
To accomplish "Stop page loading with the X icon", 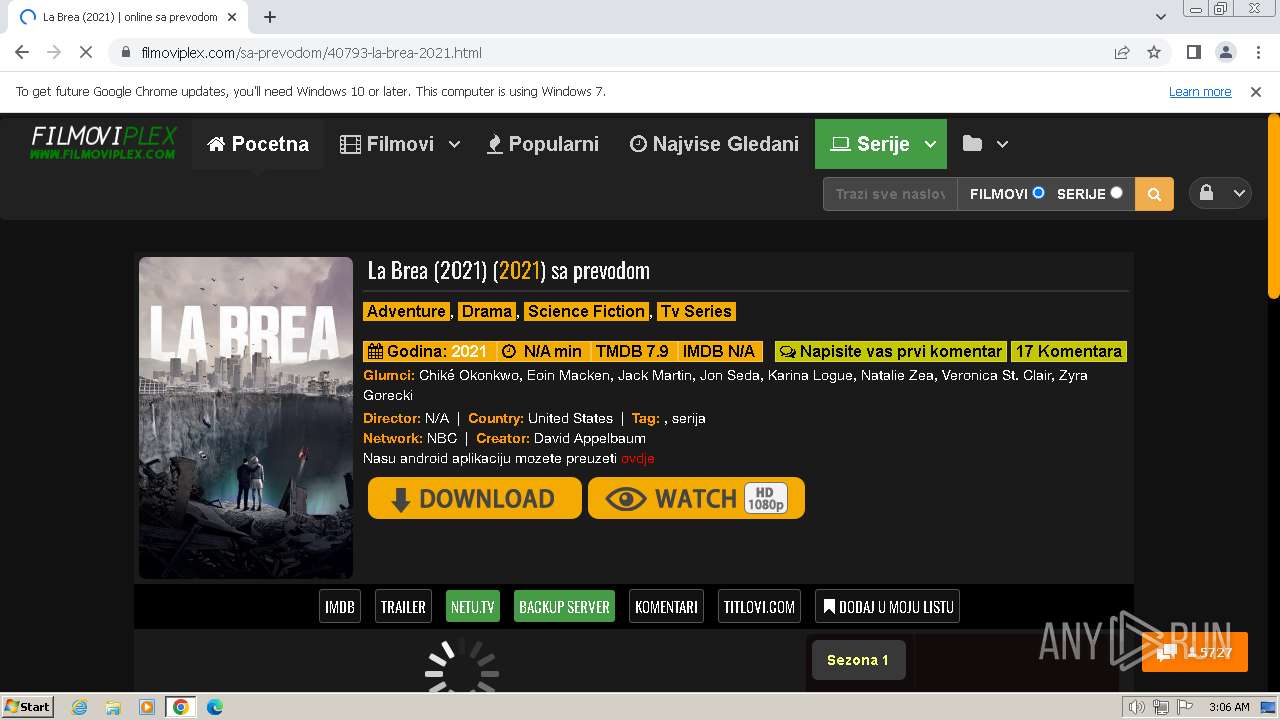I will (x=86, y=52).
